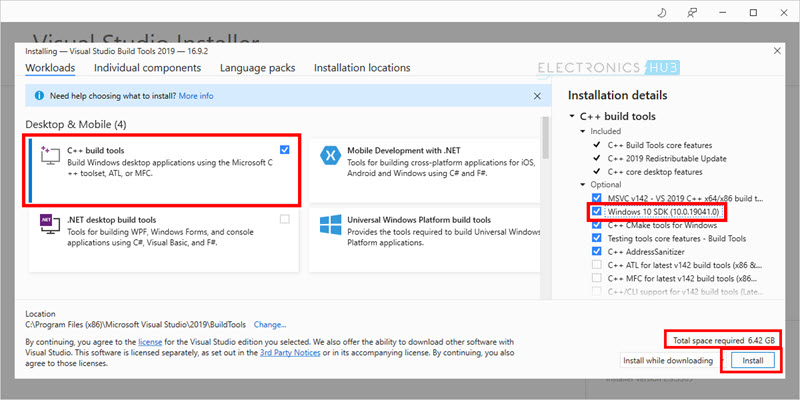
Task: Collapse the Optional components section
Action: point(583,185)
